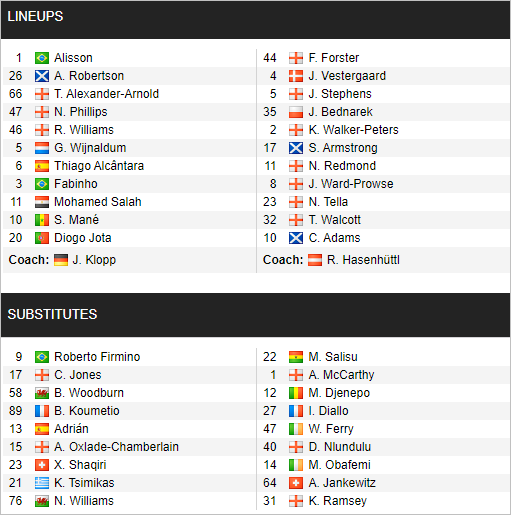Click the Ghana flag beside M. Salisu
This screenshot has width=511, height=515.
296,357
